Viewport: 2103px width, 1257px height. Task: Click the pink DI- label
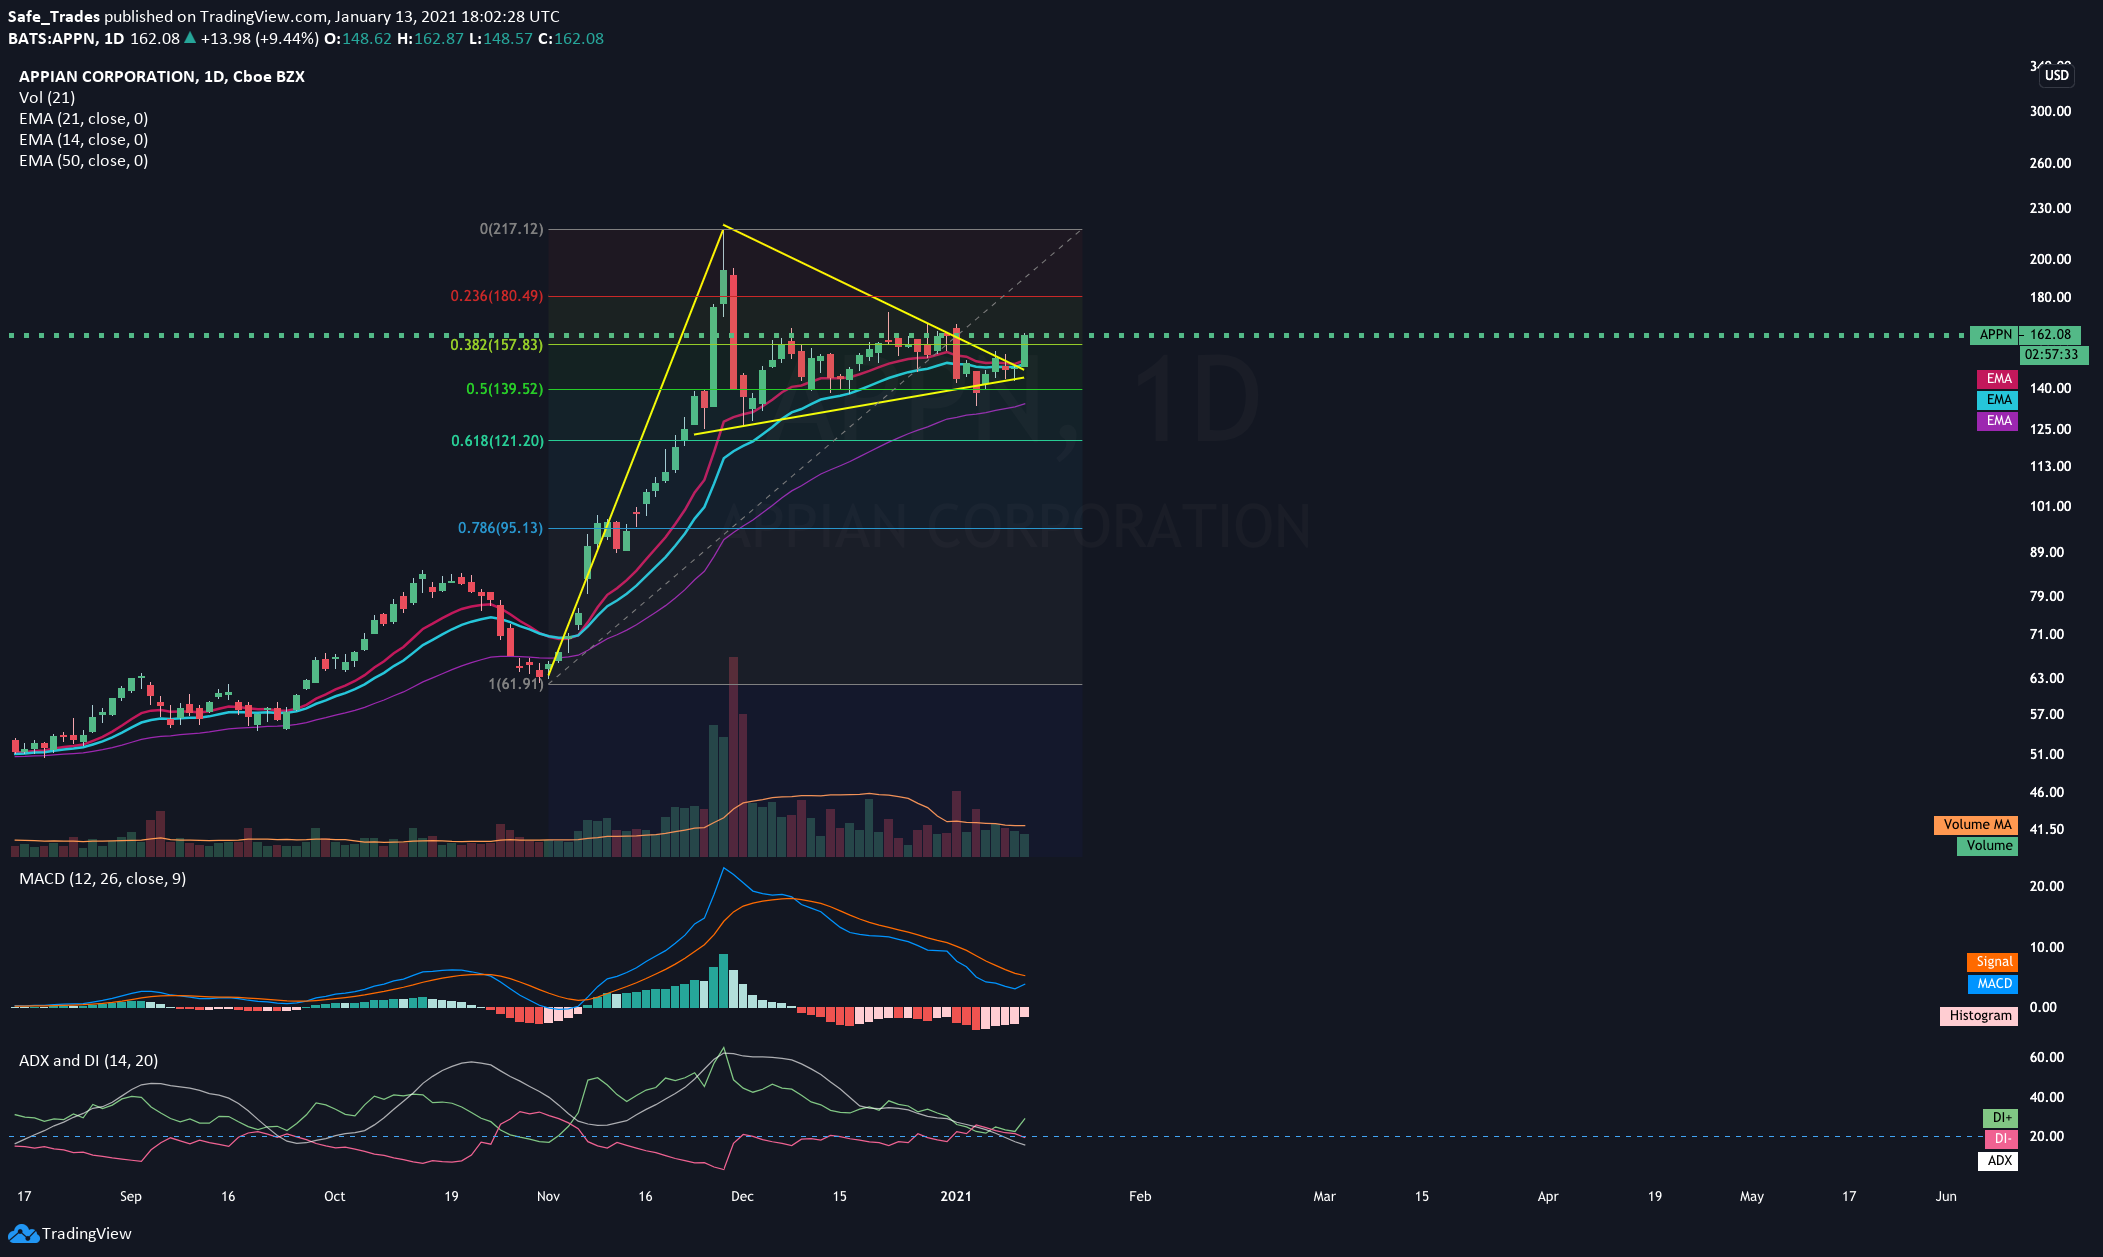point(2001,1139)
